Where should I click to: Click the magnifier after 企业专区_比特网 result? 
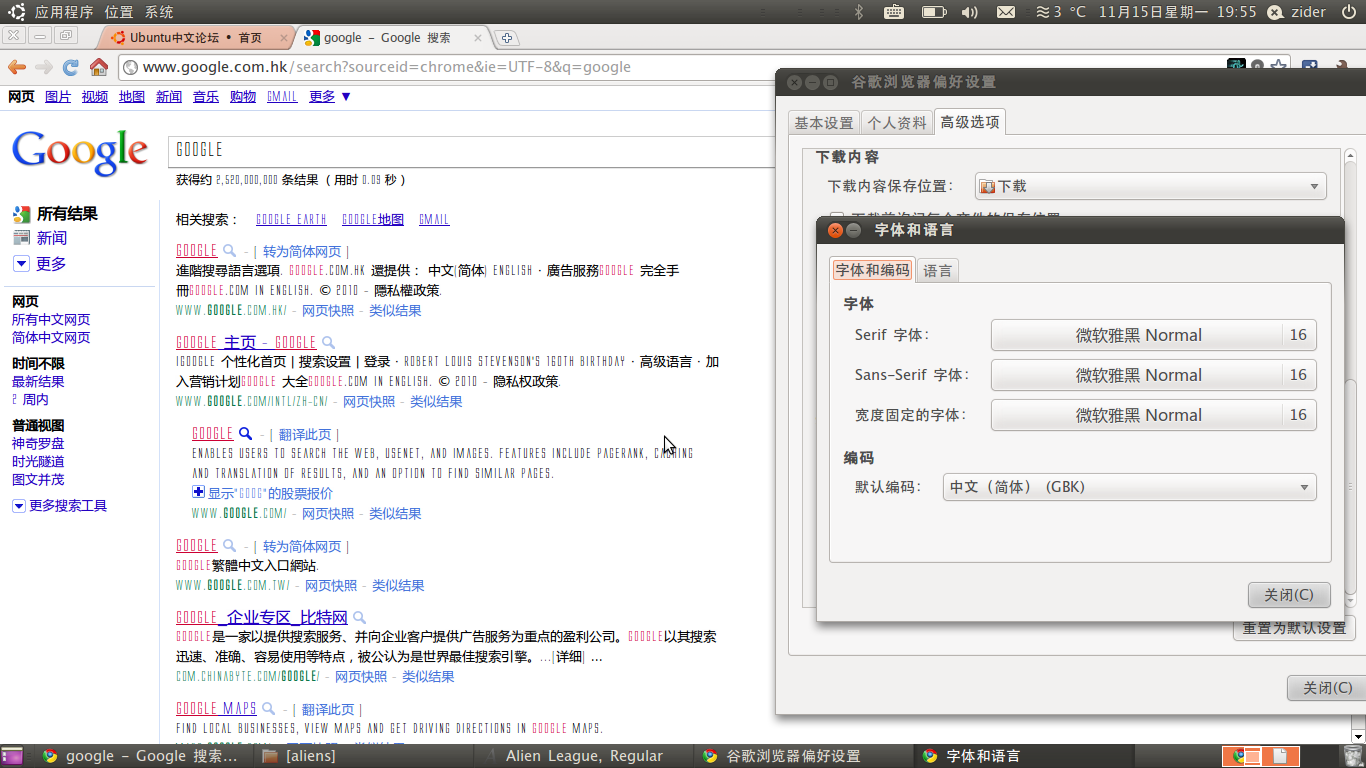point(359,618)
